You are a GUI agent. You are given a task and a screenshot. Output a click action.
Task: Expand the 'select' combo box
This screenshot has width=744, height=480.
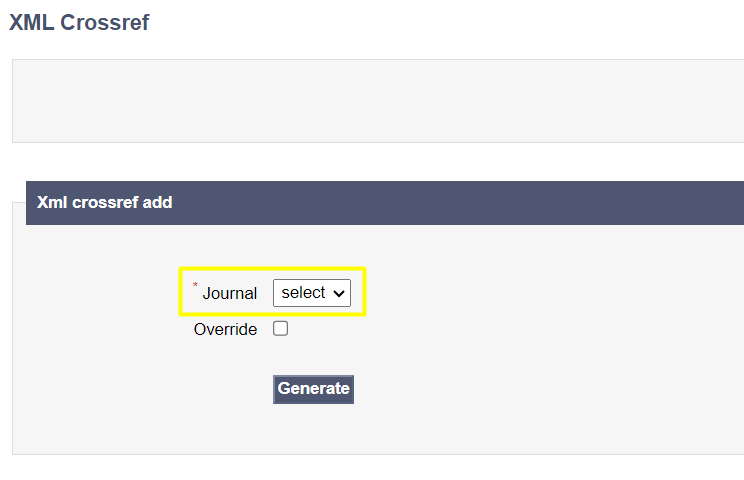[312, 293]
